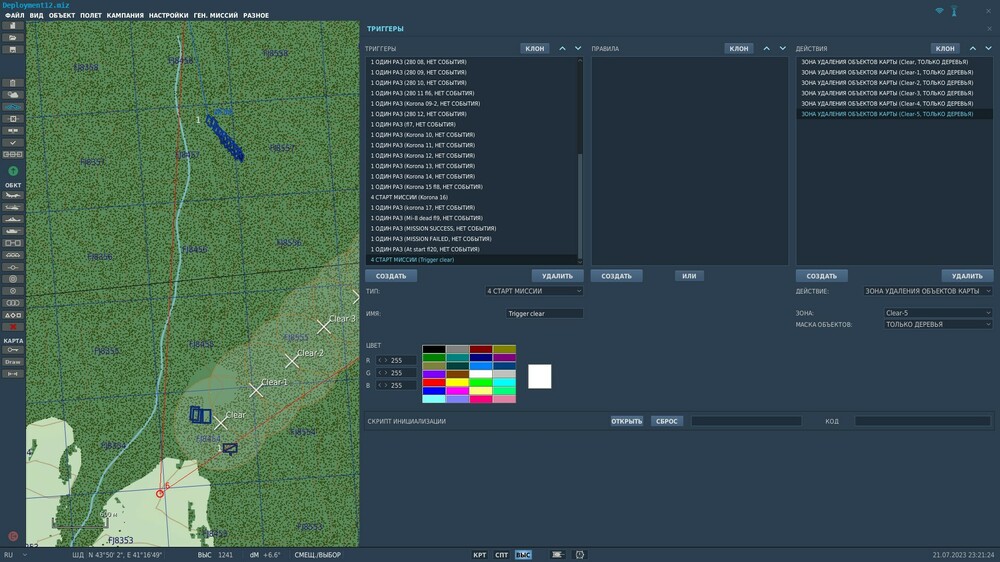Open the ЗОНА Clear-5 dropdown

(938, 313)
